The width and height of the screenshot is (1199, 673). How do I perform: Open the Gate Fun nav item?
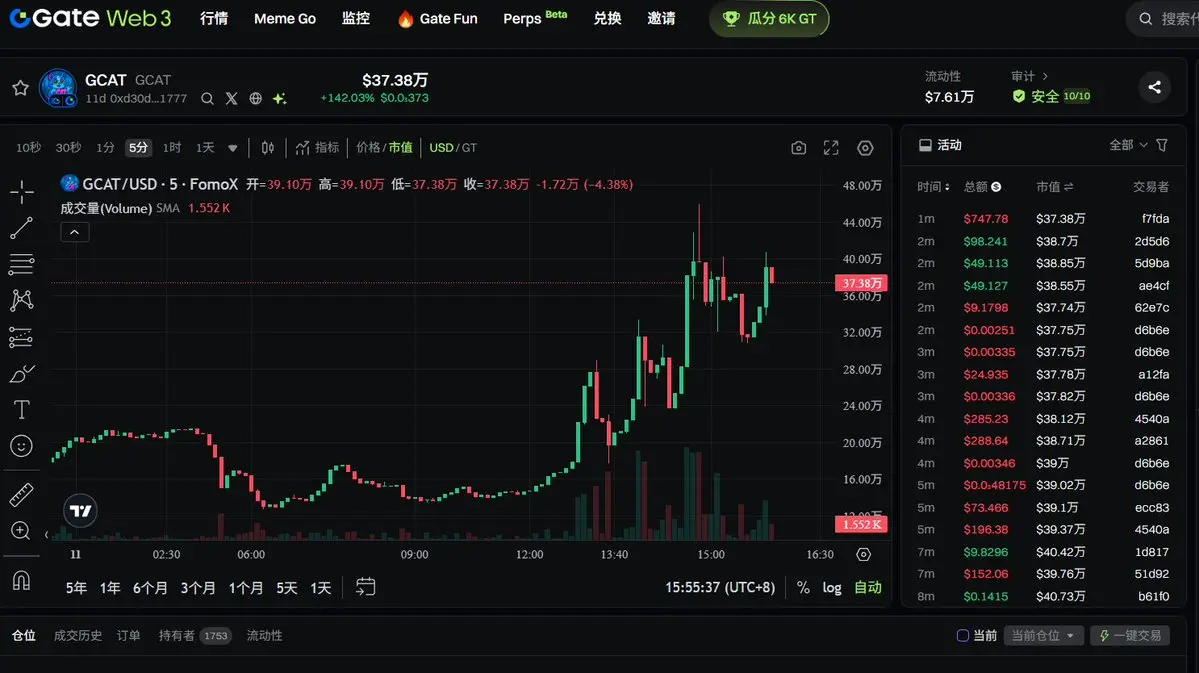point(438,18)
